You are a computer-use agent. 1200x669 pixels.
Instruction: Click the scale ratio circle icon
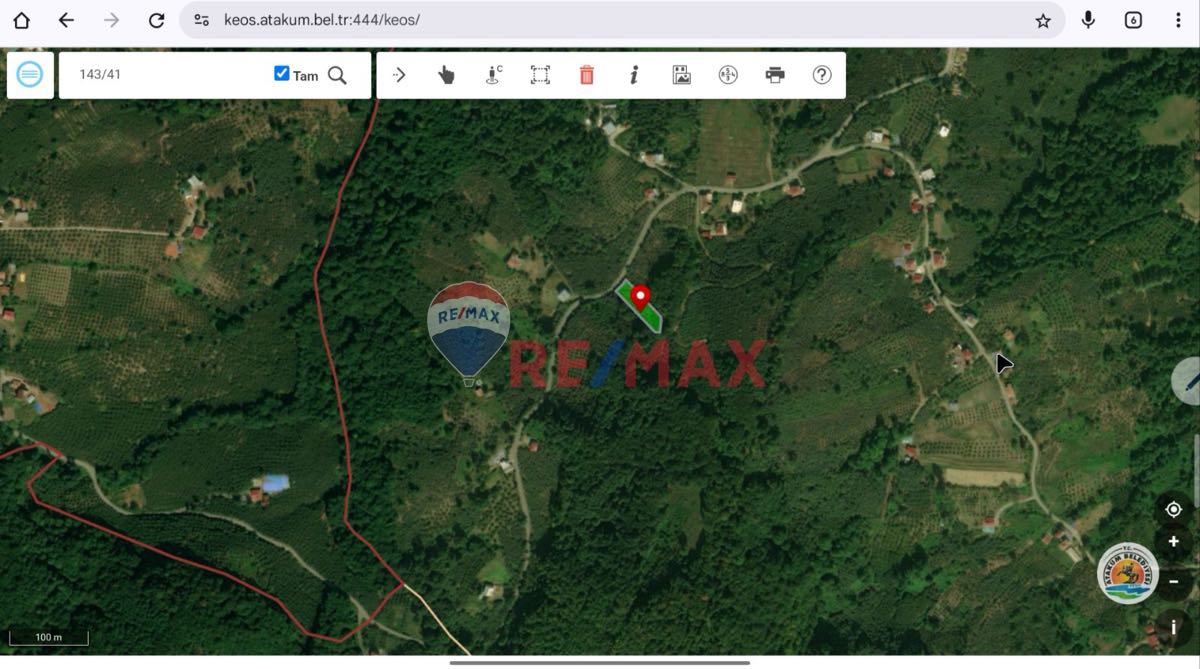pyautogui.click(x=728, y=75)
